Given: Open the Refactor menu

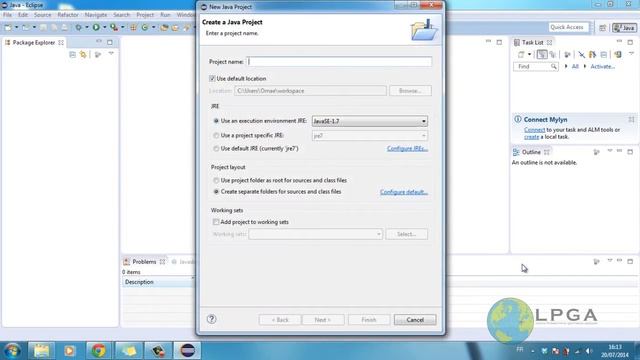Looking at the screenshot, I should [68, 15].
